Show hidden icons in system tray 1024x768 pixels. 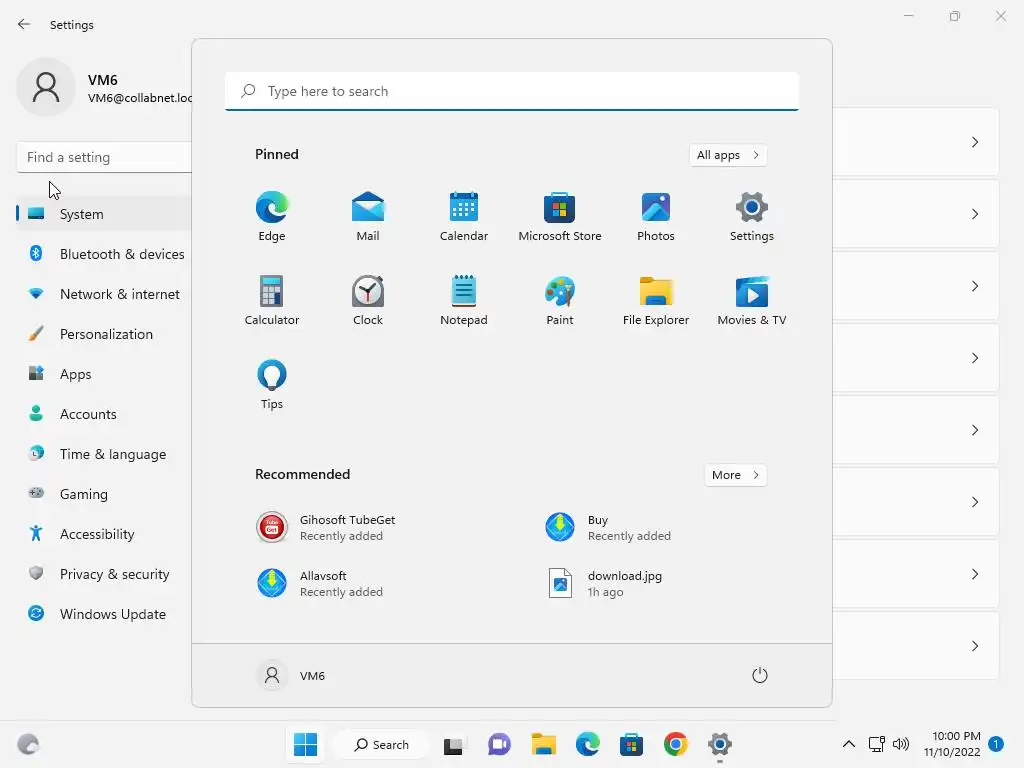tap(848, 744)
